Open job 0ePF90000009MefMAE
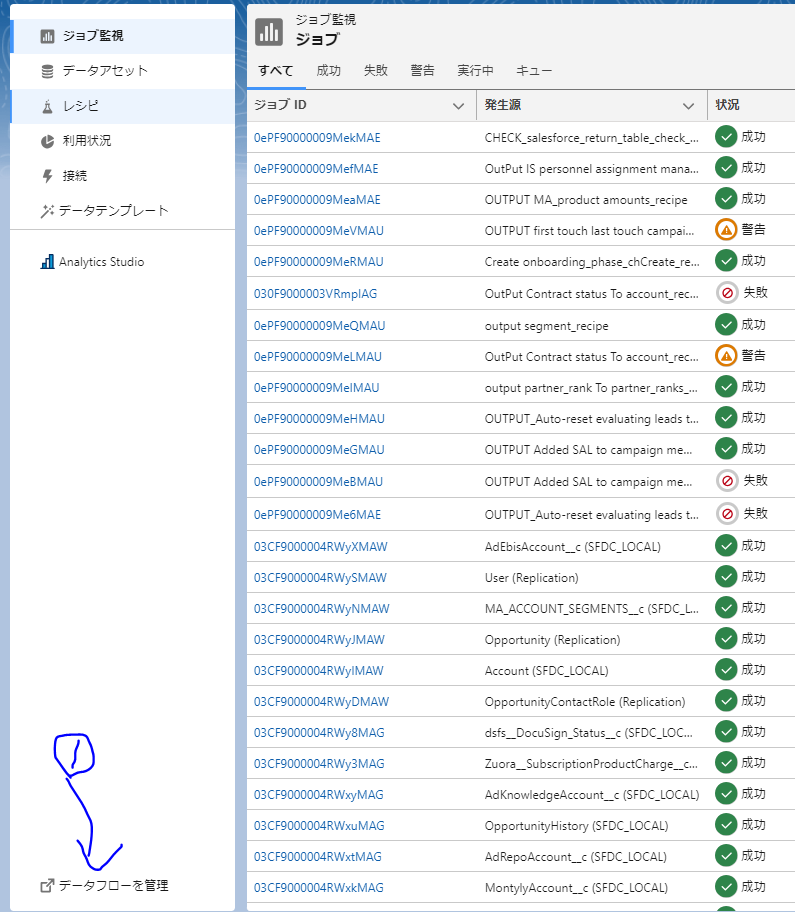This screenshot has height=912, width=795. click(316, 169)
